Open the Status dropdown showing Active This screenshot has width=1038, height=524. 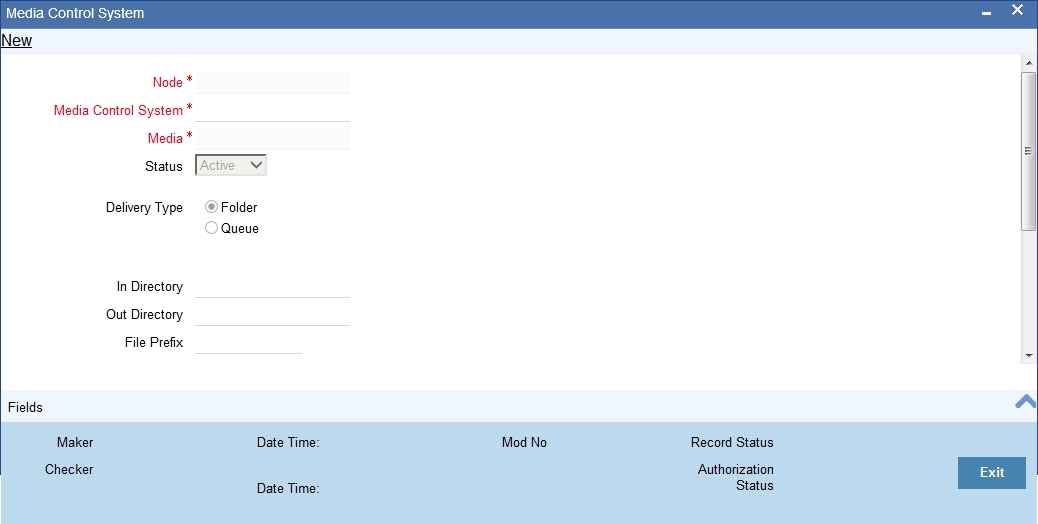tap(231, 165)
